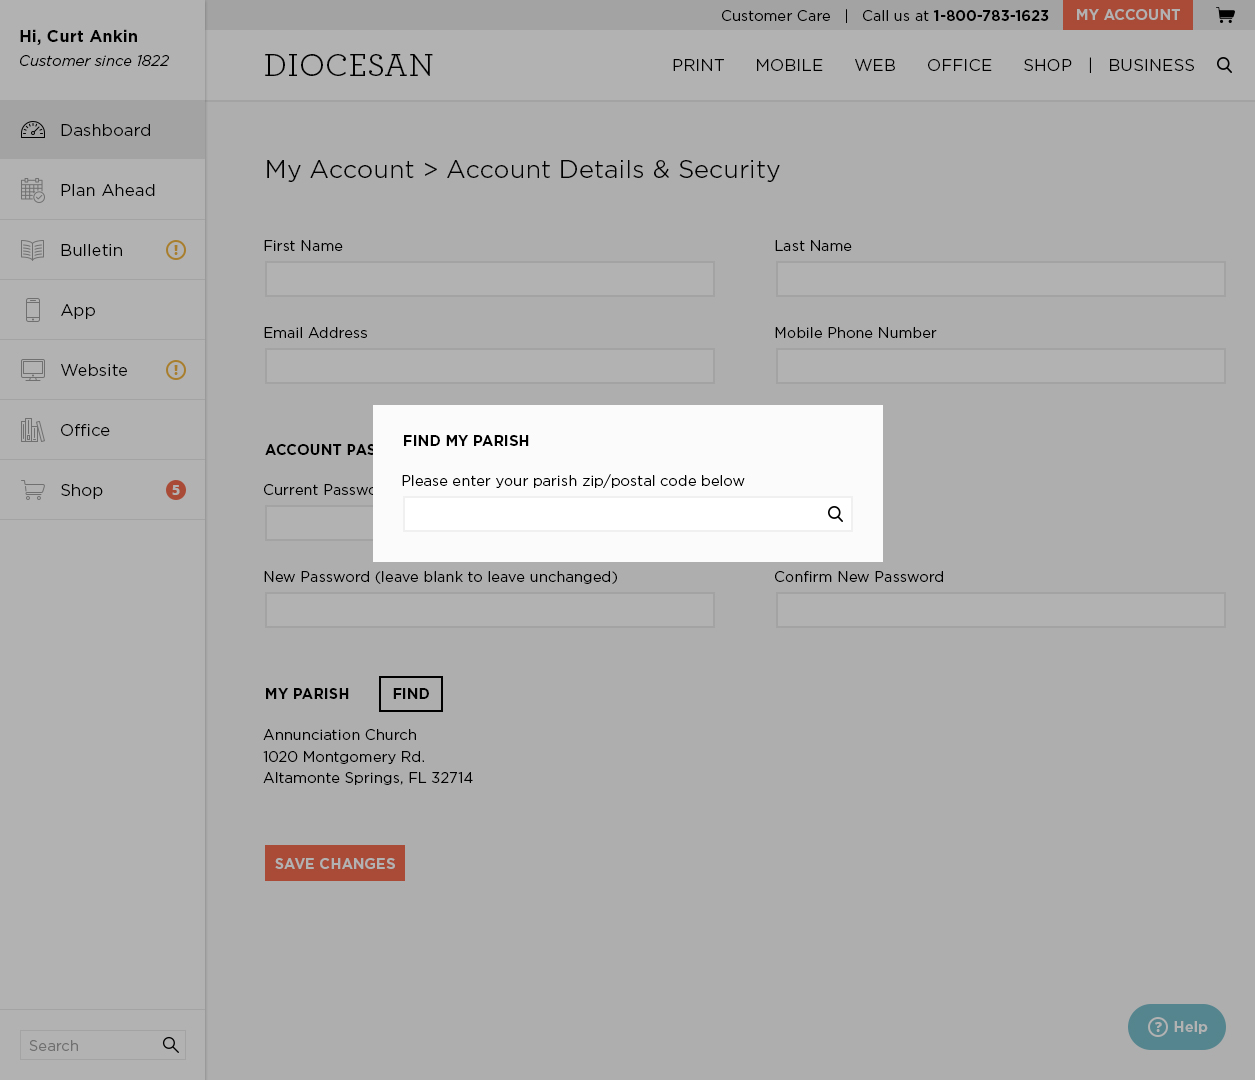The height and width of the screenshot is (1080, 1255).
Task: Submit parish zip code search magnifier
Action: [x=835, y=514]
